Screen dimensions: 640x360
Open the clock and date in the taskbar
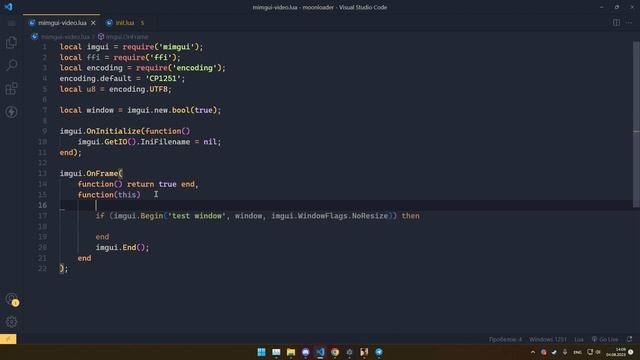click(x=616, y=352)
